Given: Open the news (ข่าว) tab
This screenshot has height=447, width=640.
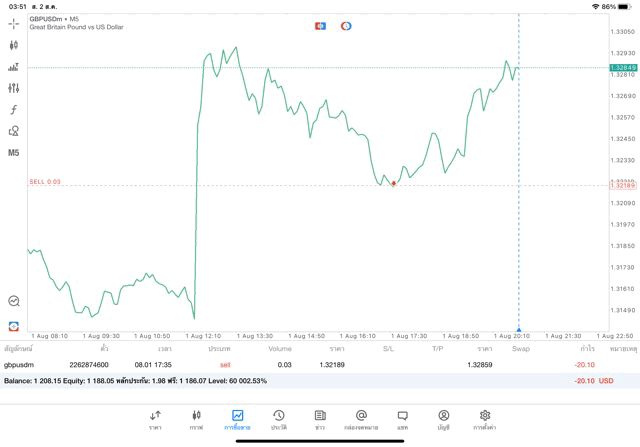Looking at the screenshot, I should pyautogui.click(x=320, y=419).
